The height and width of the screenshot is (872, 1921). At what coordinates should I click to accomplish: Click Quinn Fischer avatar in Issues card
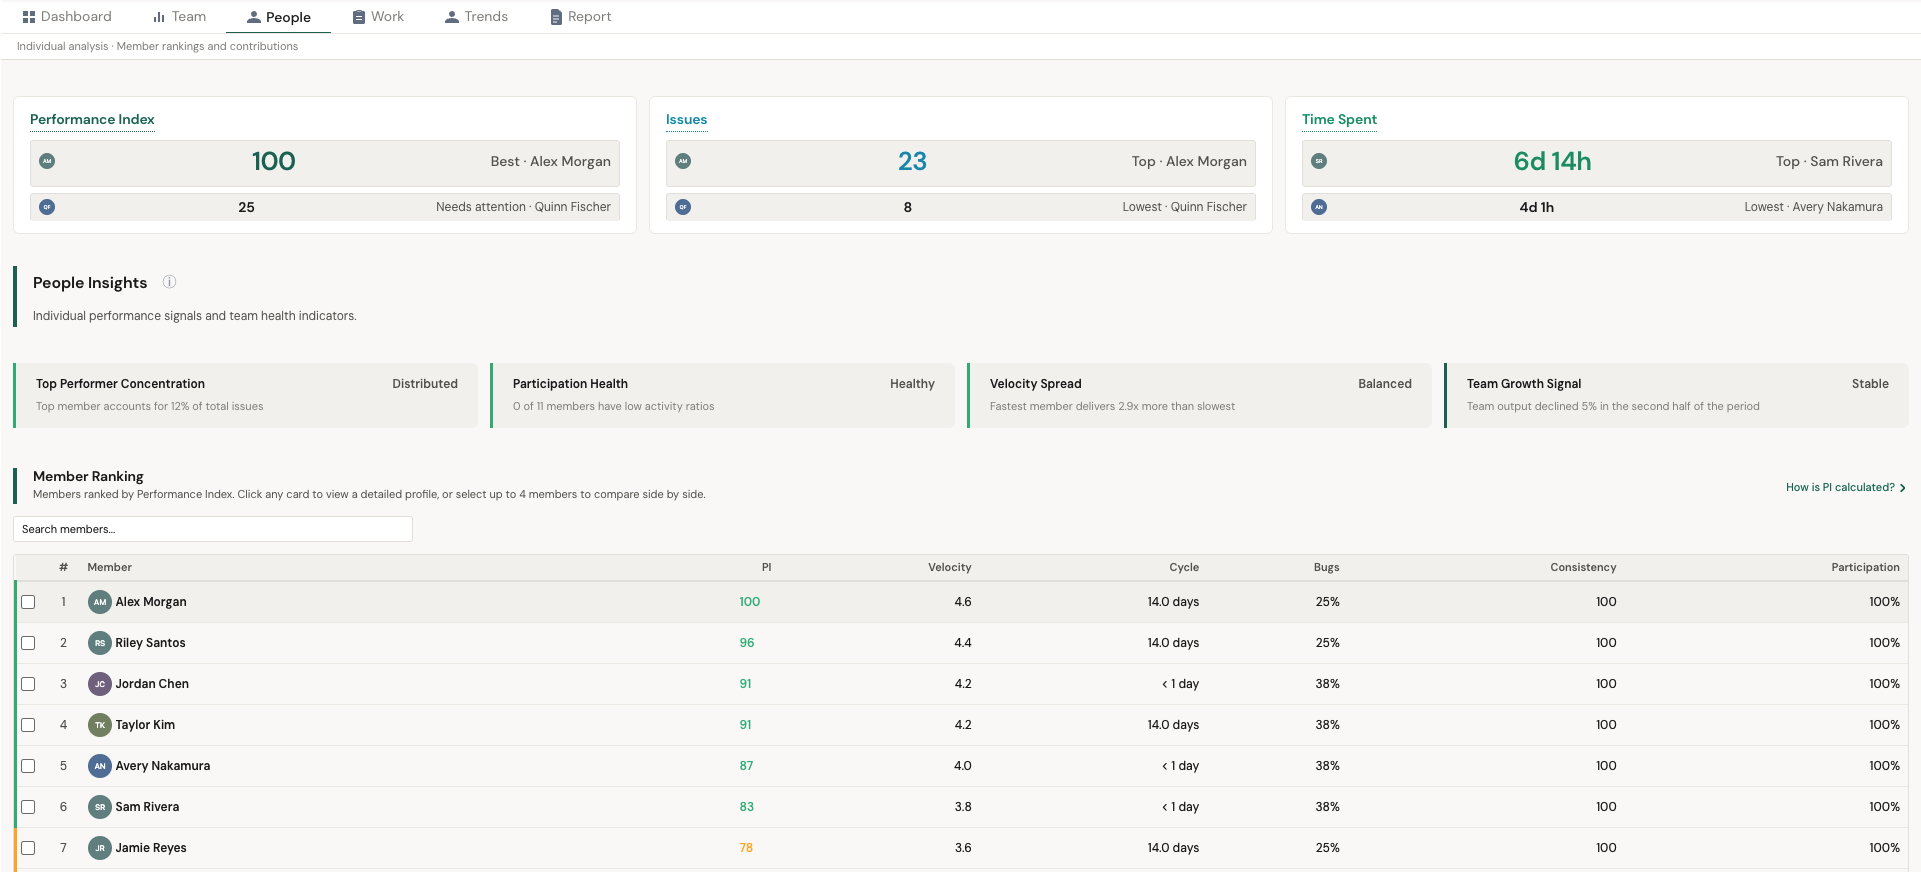click(683, 207)
